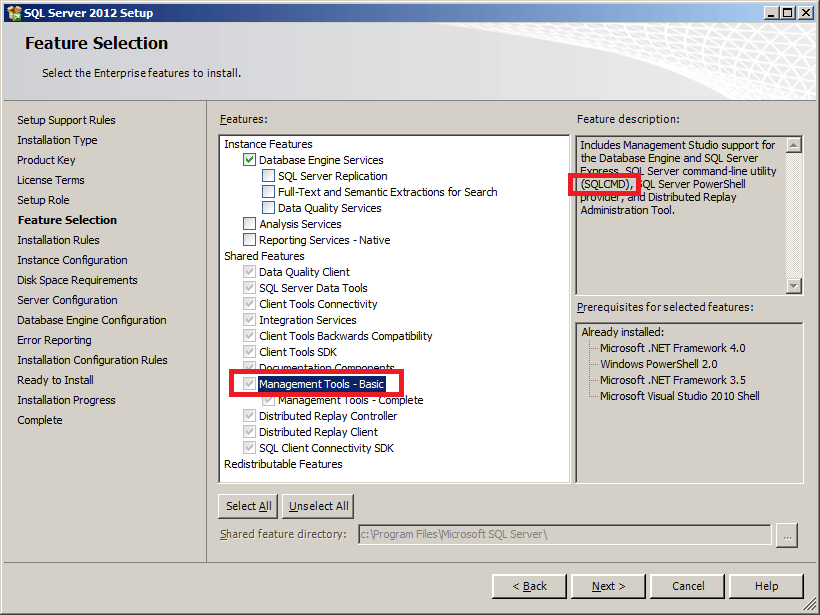Select Product Key step
Viewport: 820px width, 615px height.
tap(46, 160)
